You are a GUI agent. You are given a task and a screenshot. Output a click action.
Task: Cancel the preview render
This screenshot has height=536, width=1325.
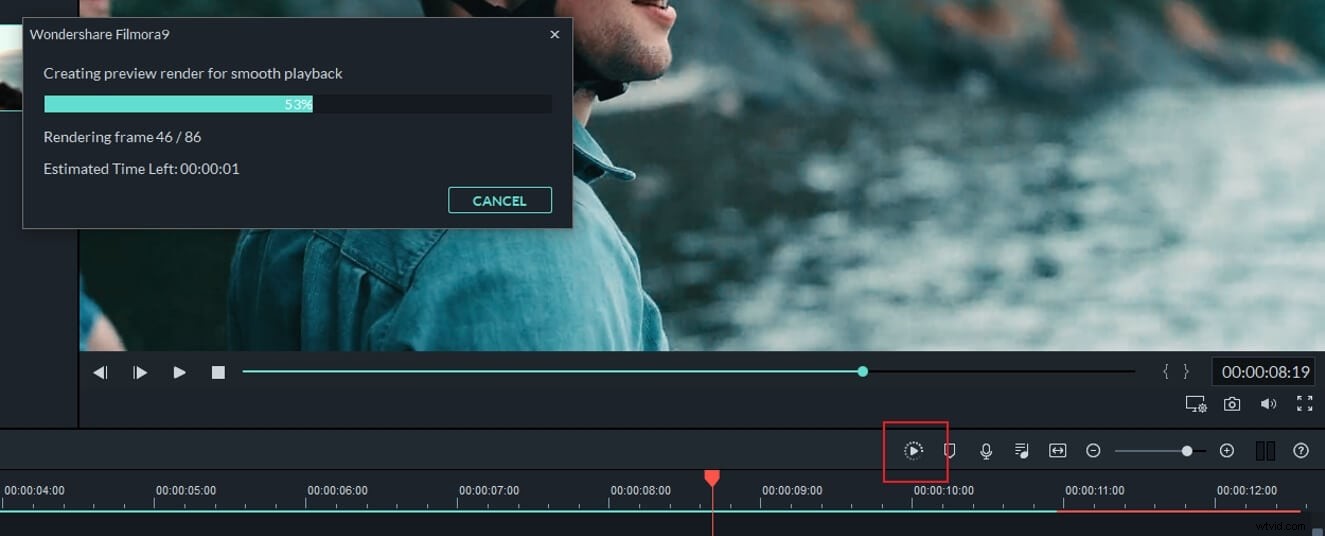point(500,200)
